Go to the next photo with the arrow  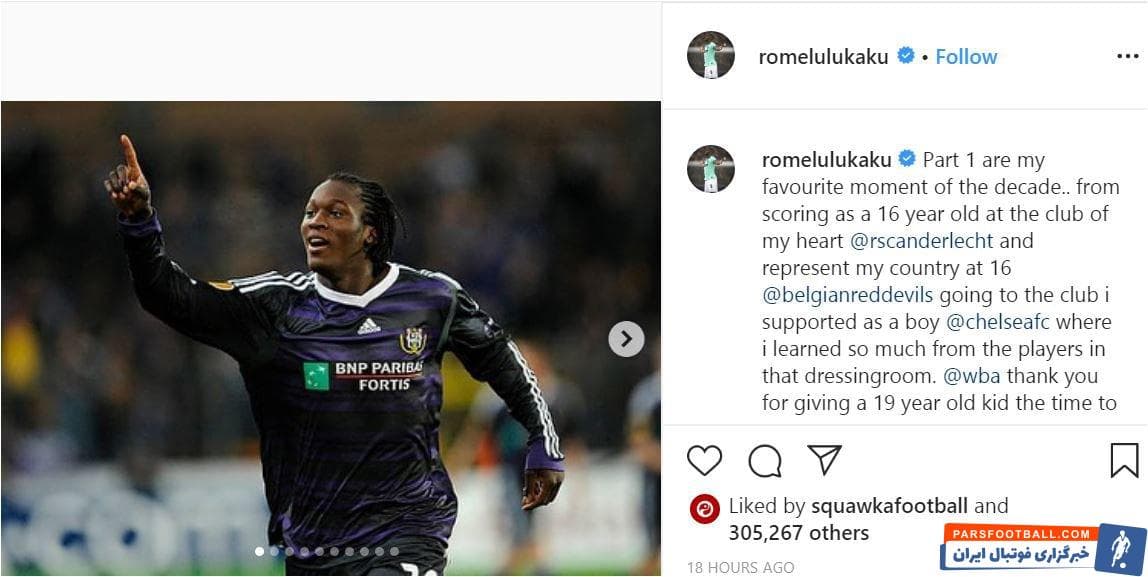626,339
